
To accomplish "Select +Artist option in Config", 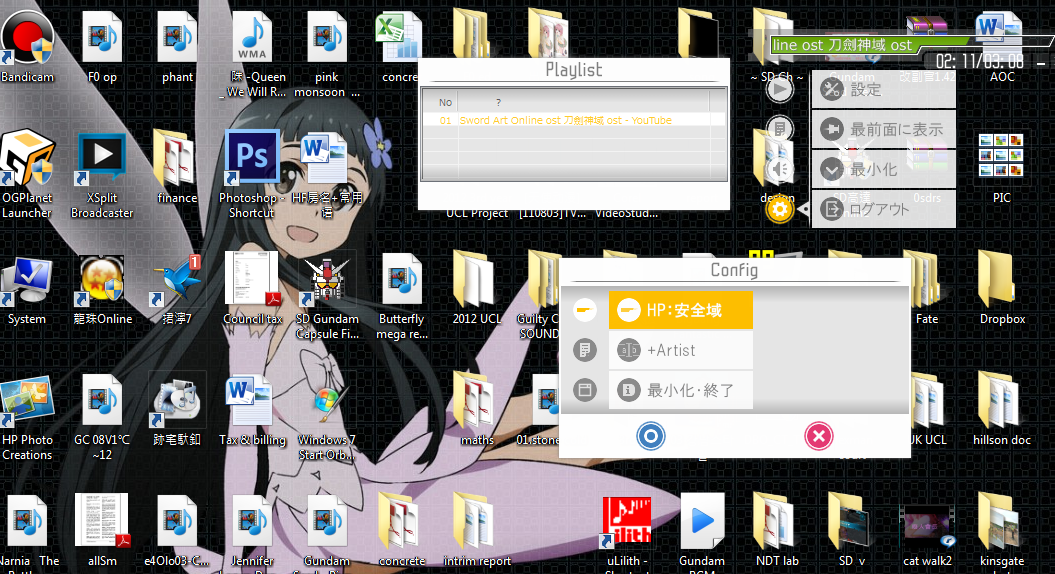I will click(680, 350).
